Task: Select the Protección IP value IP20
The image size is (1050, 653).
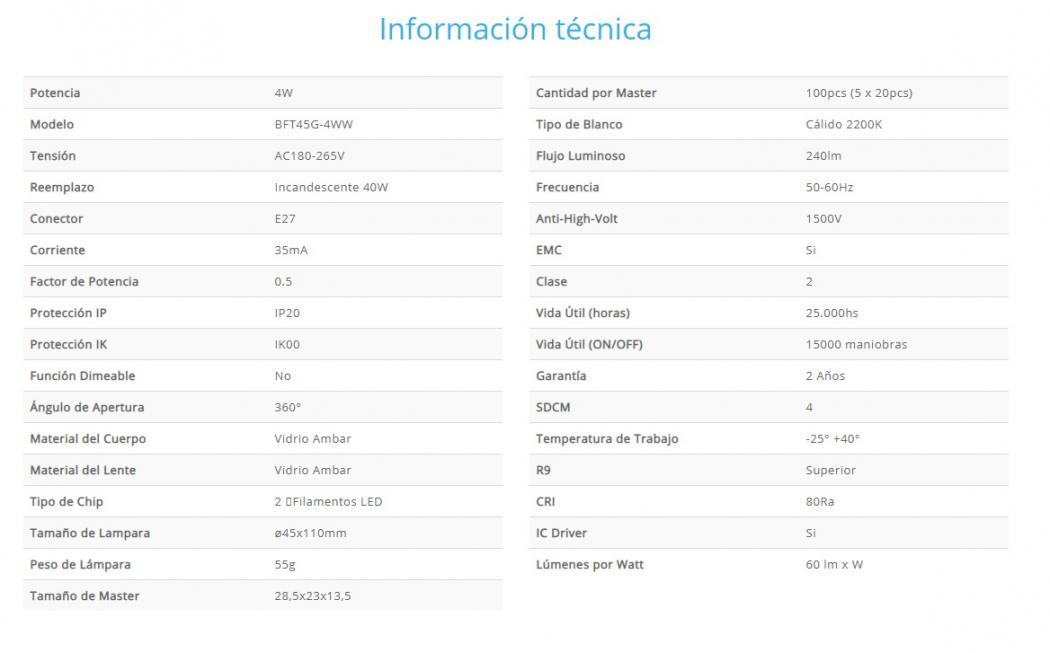Action: pos(287,313)
